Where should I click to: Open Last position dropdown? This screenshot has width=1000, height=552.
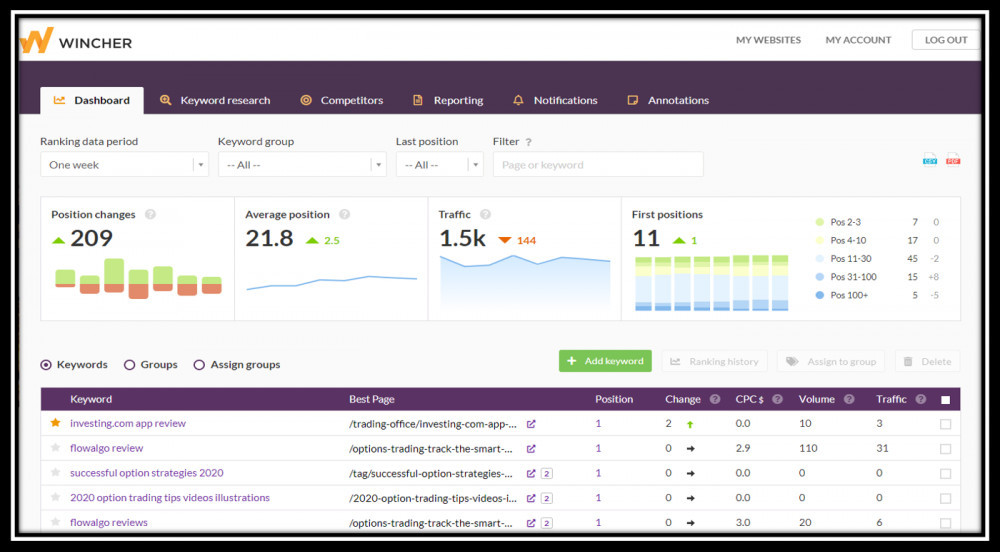pyautogui.click(x=439, y=164)
